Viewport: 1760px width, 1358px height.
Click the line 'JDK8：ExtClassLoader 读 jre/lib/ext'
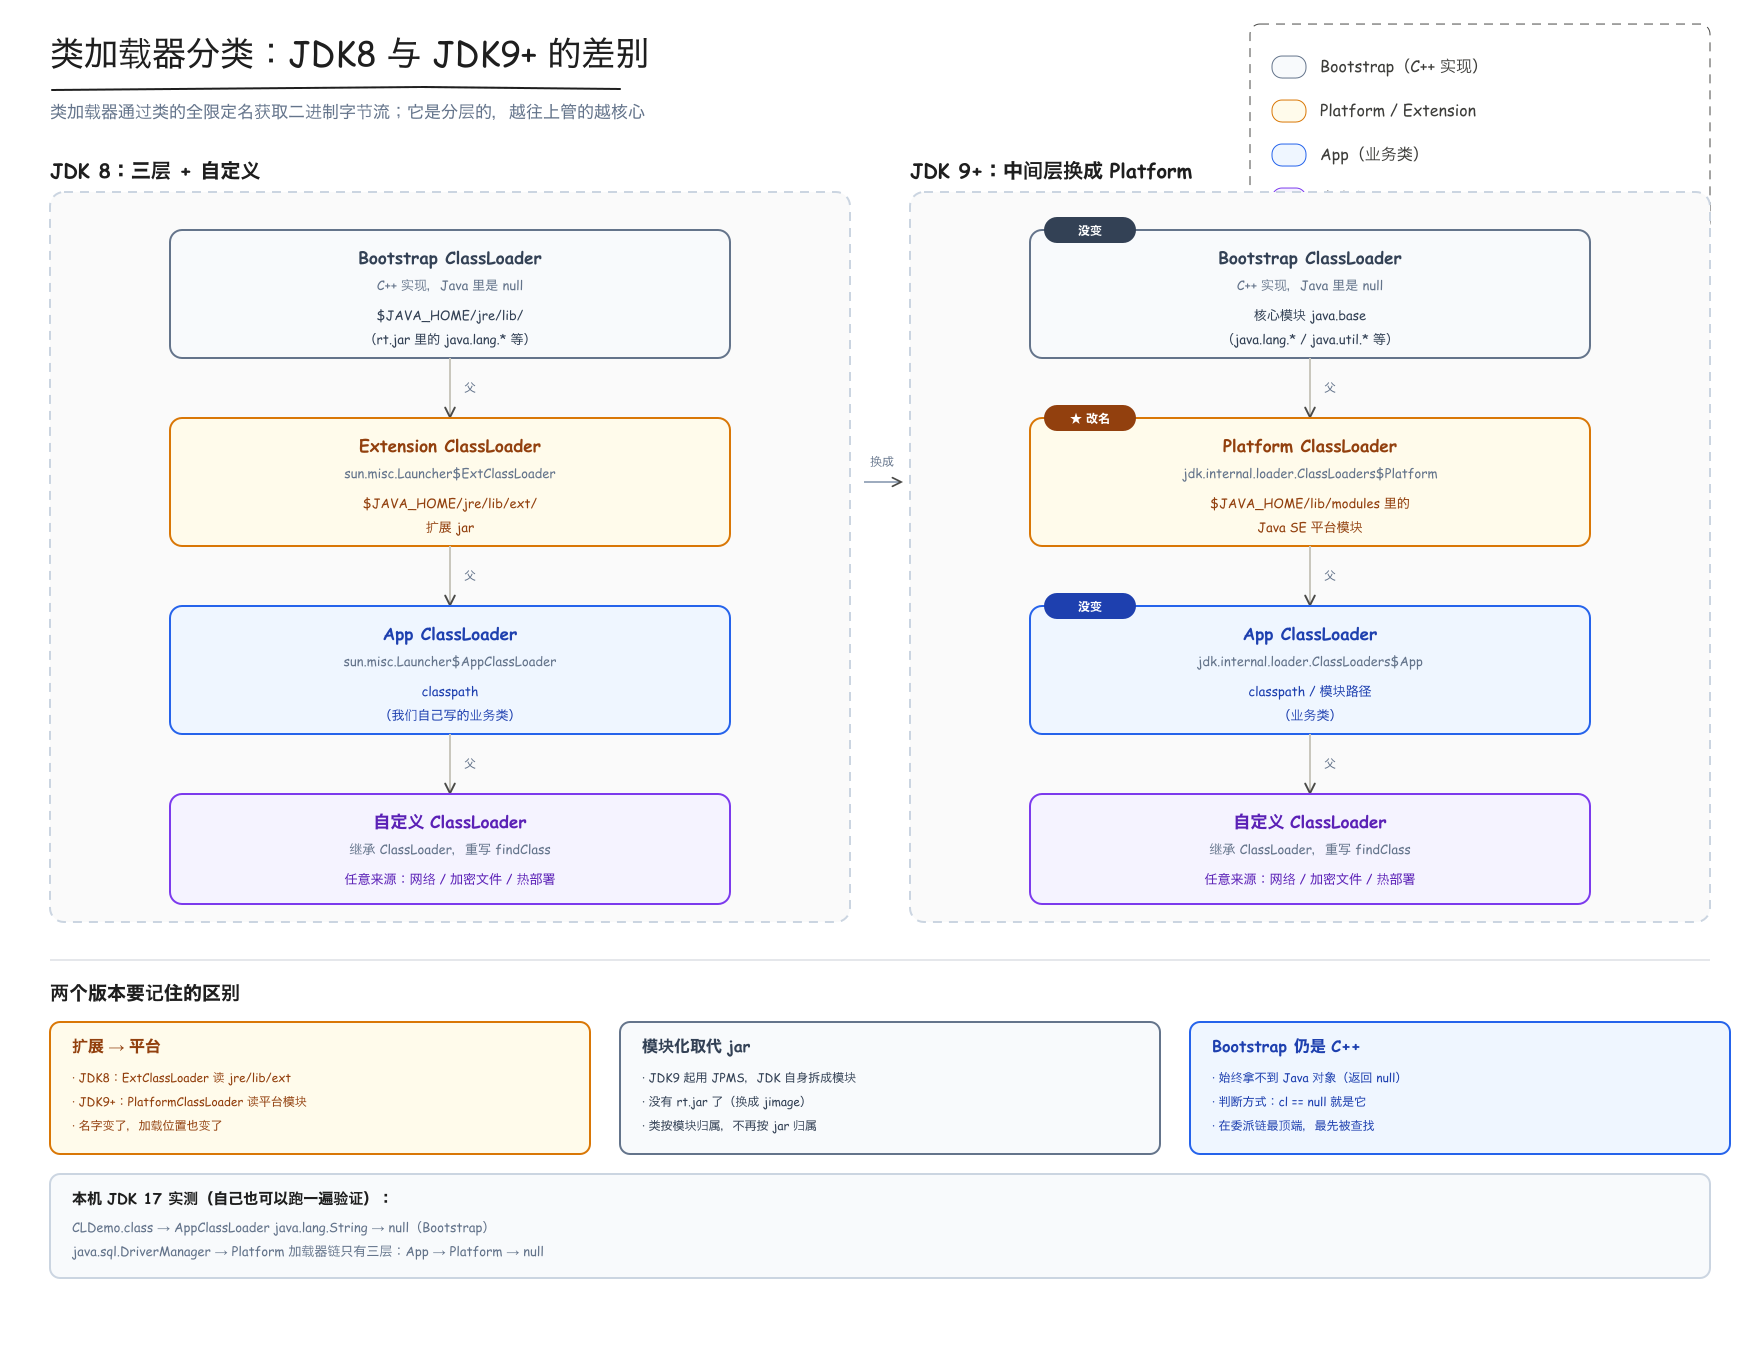click(182, 1078)
